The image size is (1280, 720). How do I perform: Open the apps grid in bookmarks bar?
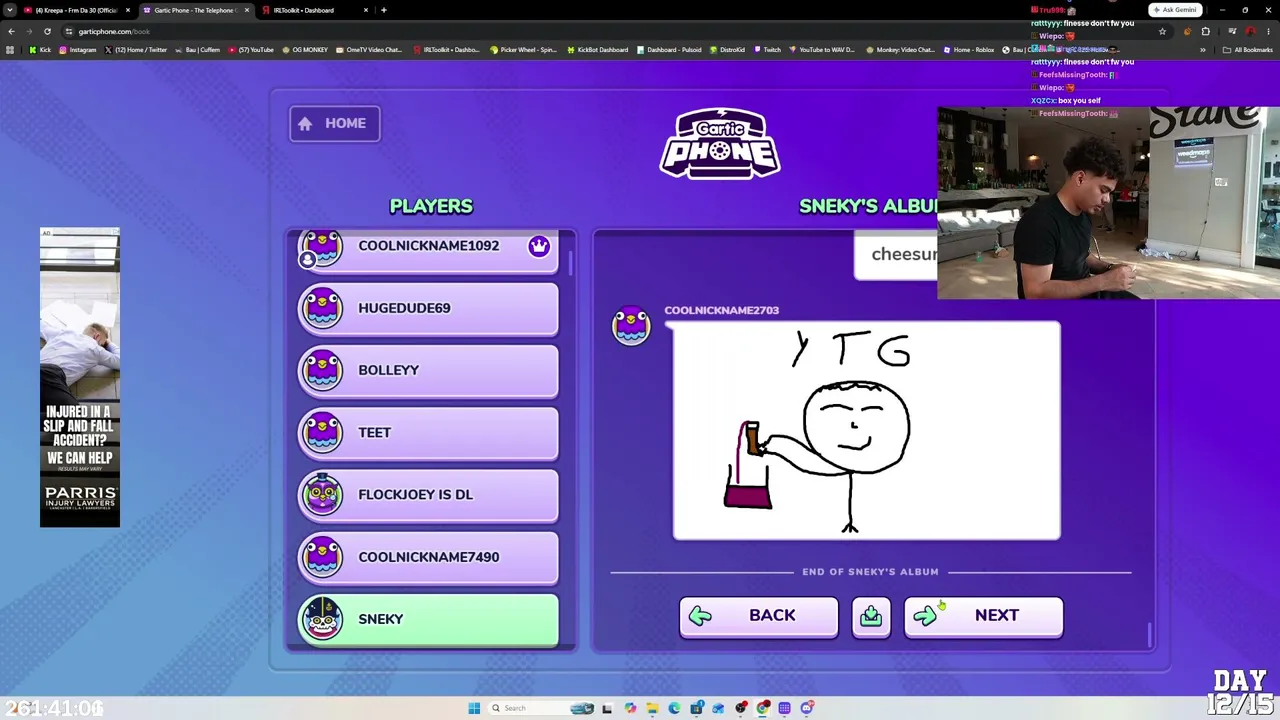pyautogui.click(x=11, y=50)
